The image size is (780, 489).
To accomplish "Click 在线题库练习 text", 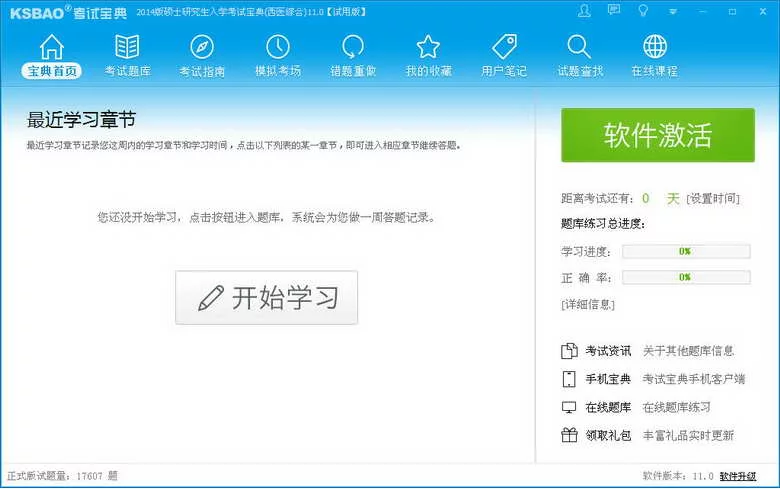I will (x=677, y=407).
